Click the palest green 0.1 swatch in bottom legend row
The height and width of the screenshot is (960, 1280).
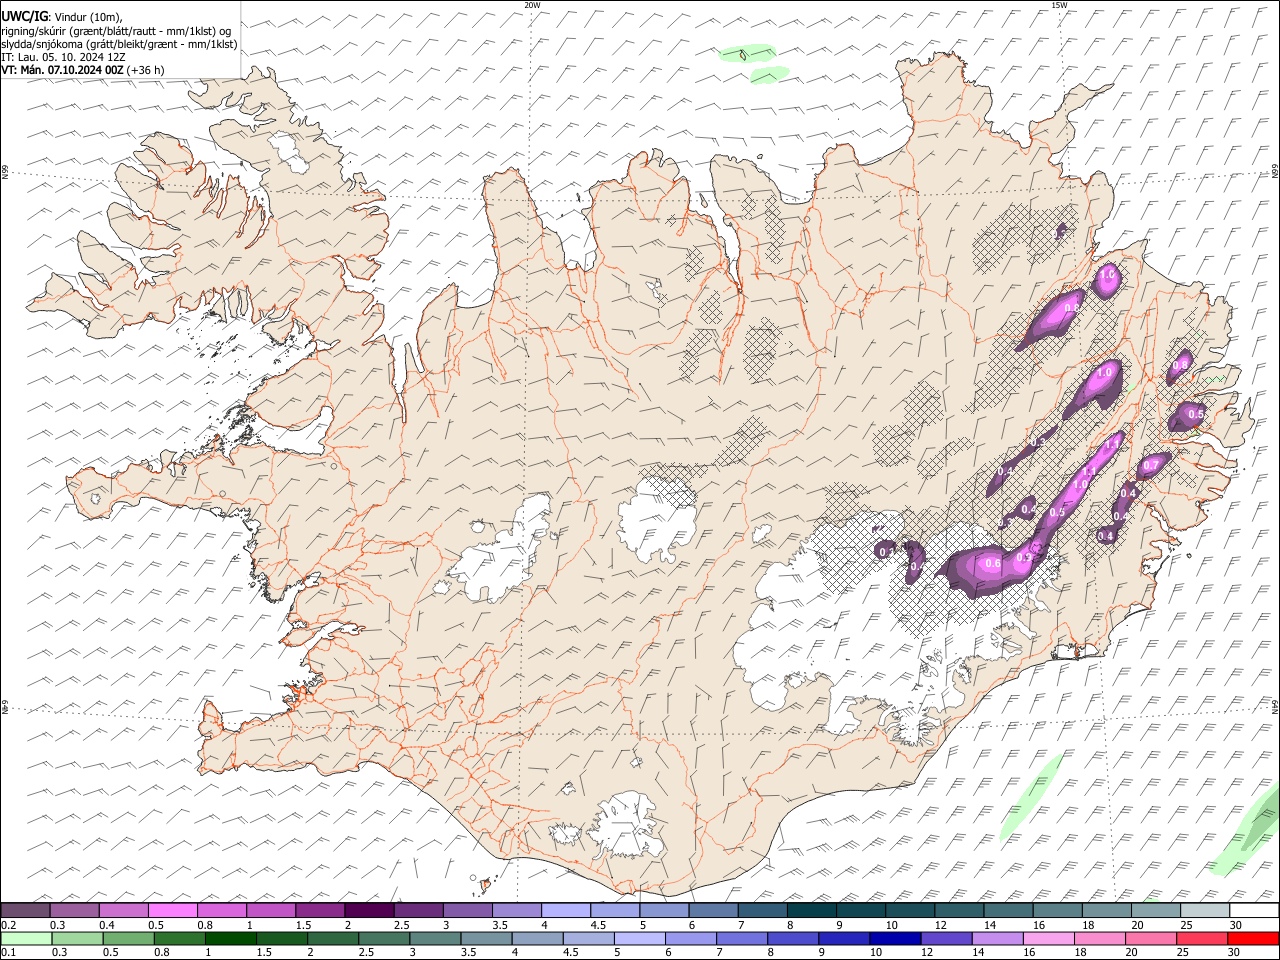(26, 938)
